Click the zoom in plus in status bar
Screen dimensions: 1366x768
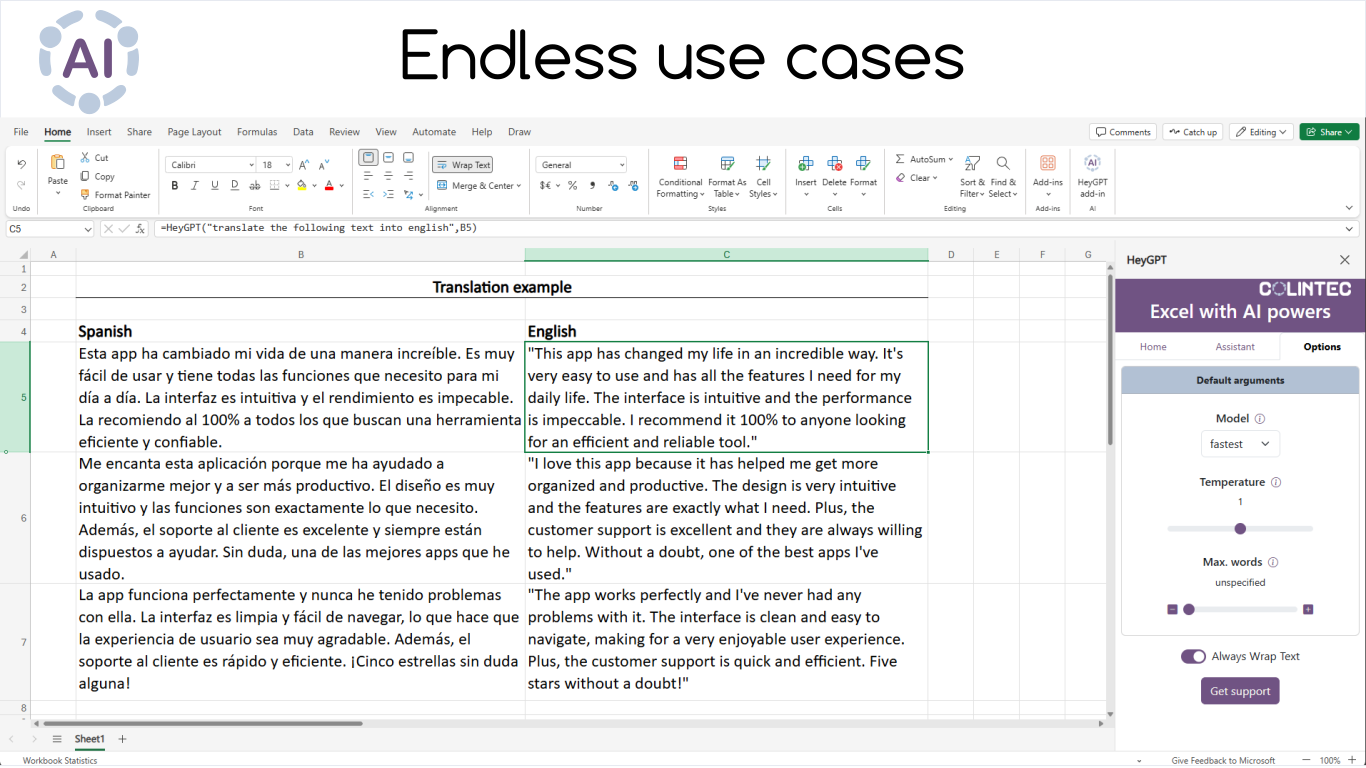1353,760
